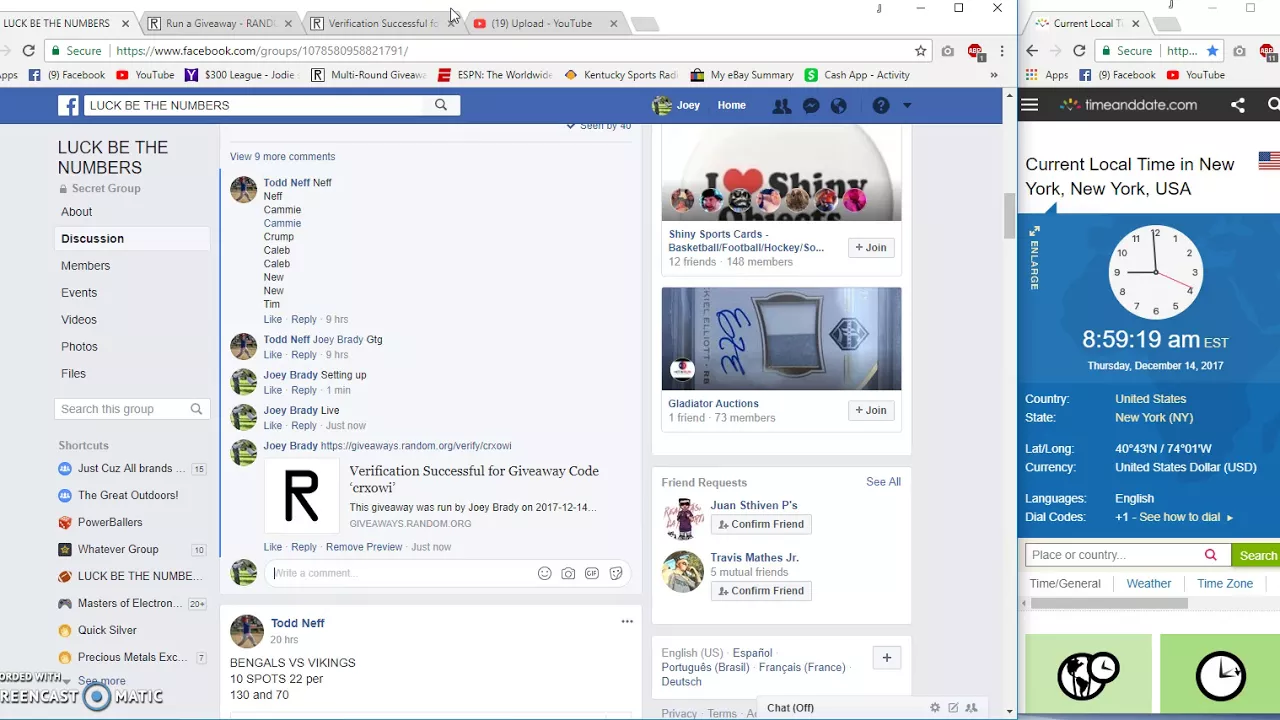
Task: Open the Photos section
Action: [x=79, y=347]
